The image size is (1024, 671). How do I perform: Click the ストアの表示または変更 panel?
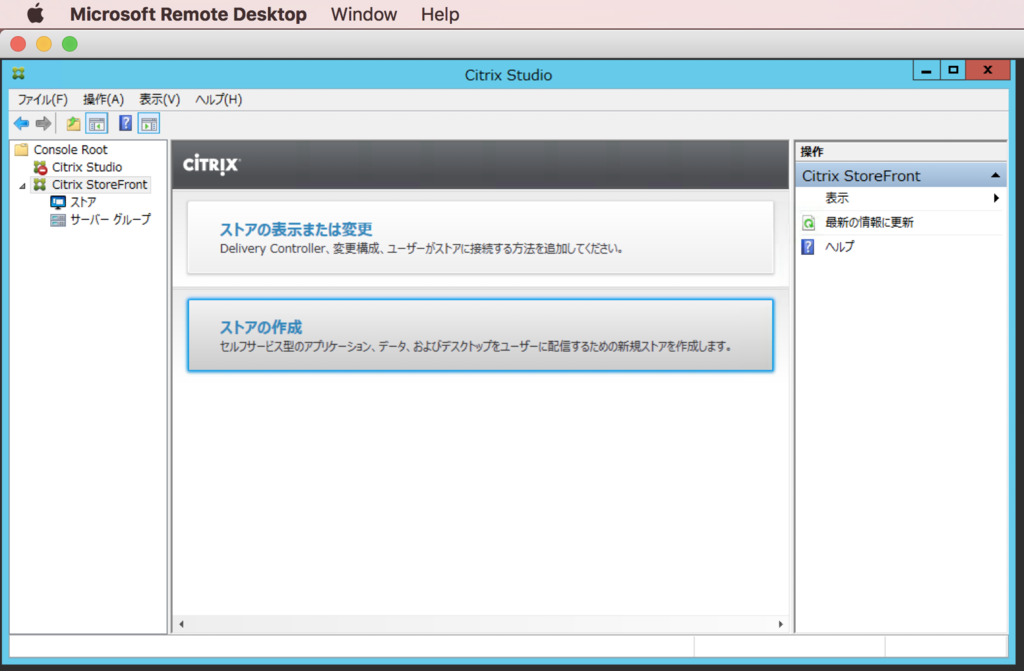[x=480, y=237]
